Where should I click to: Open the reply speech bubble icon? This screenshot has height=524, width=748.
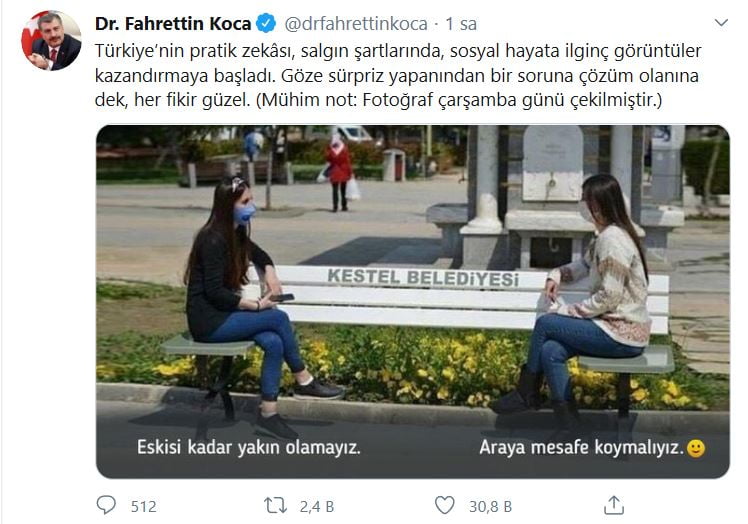tap(106, 505)
